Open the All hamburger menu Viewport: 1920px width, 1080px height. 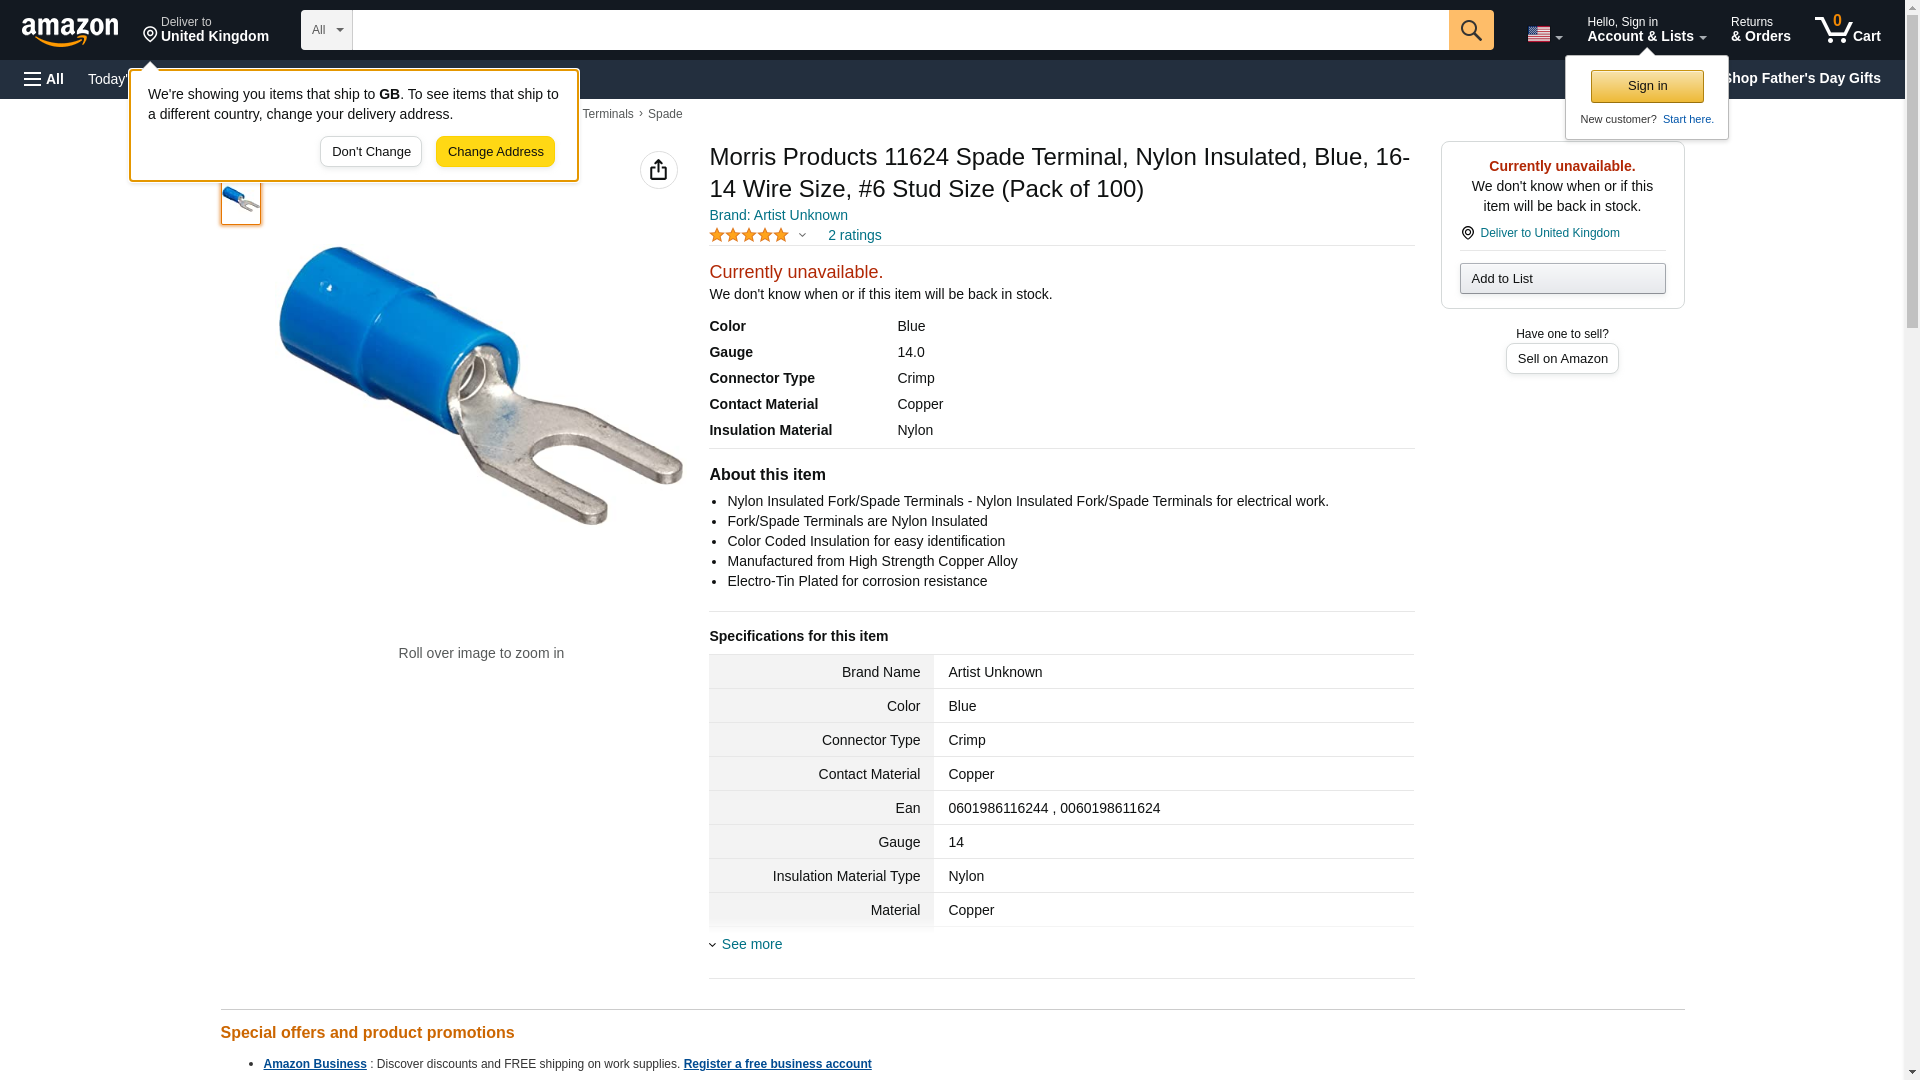point(44,79)
